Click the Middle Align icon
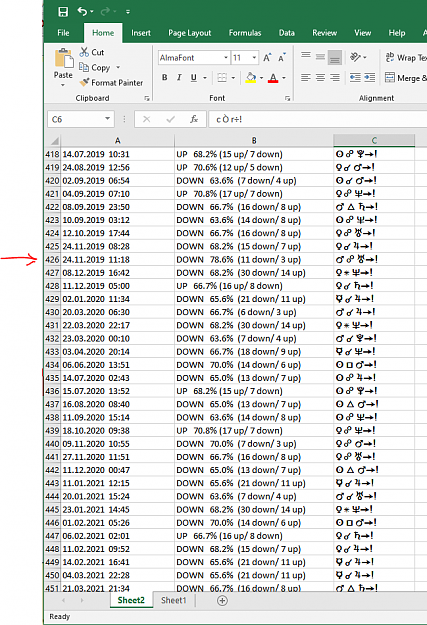The height and width of the screenshot is (625, 427). 320,56
